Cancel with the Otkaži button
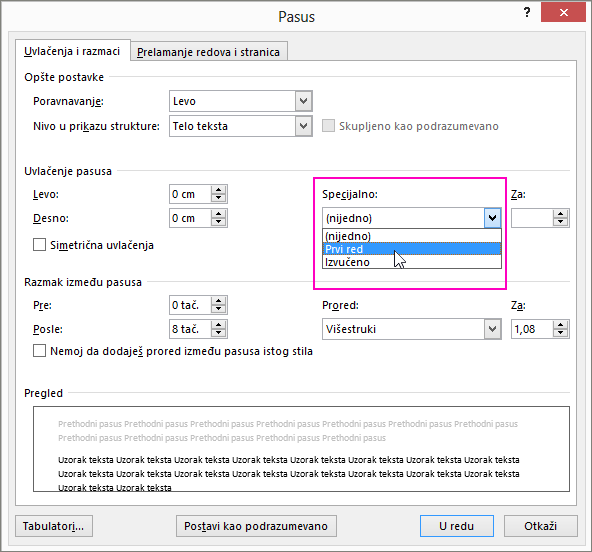 540,526
